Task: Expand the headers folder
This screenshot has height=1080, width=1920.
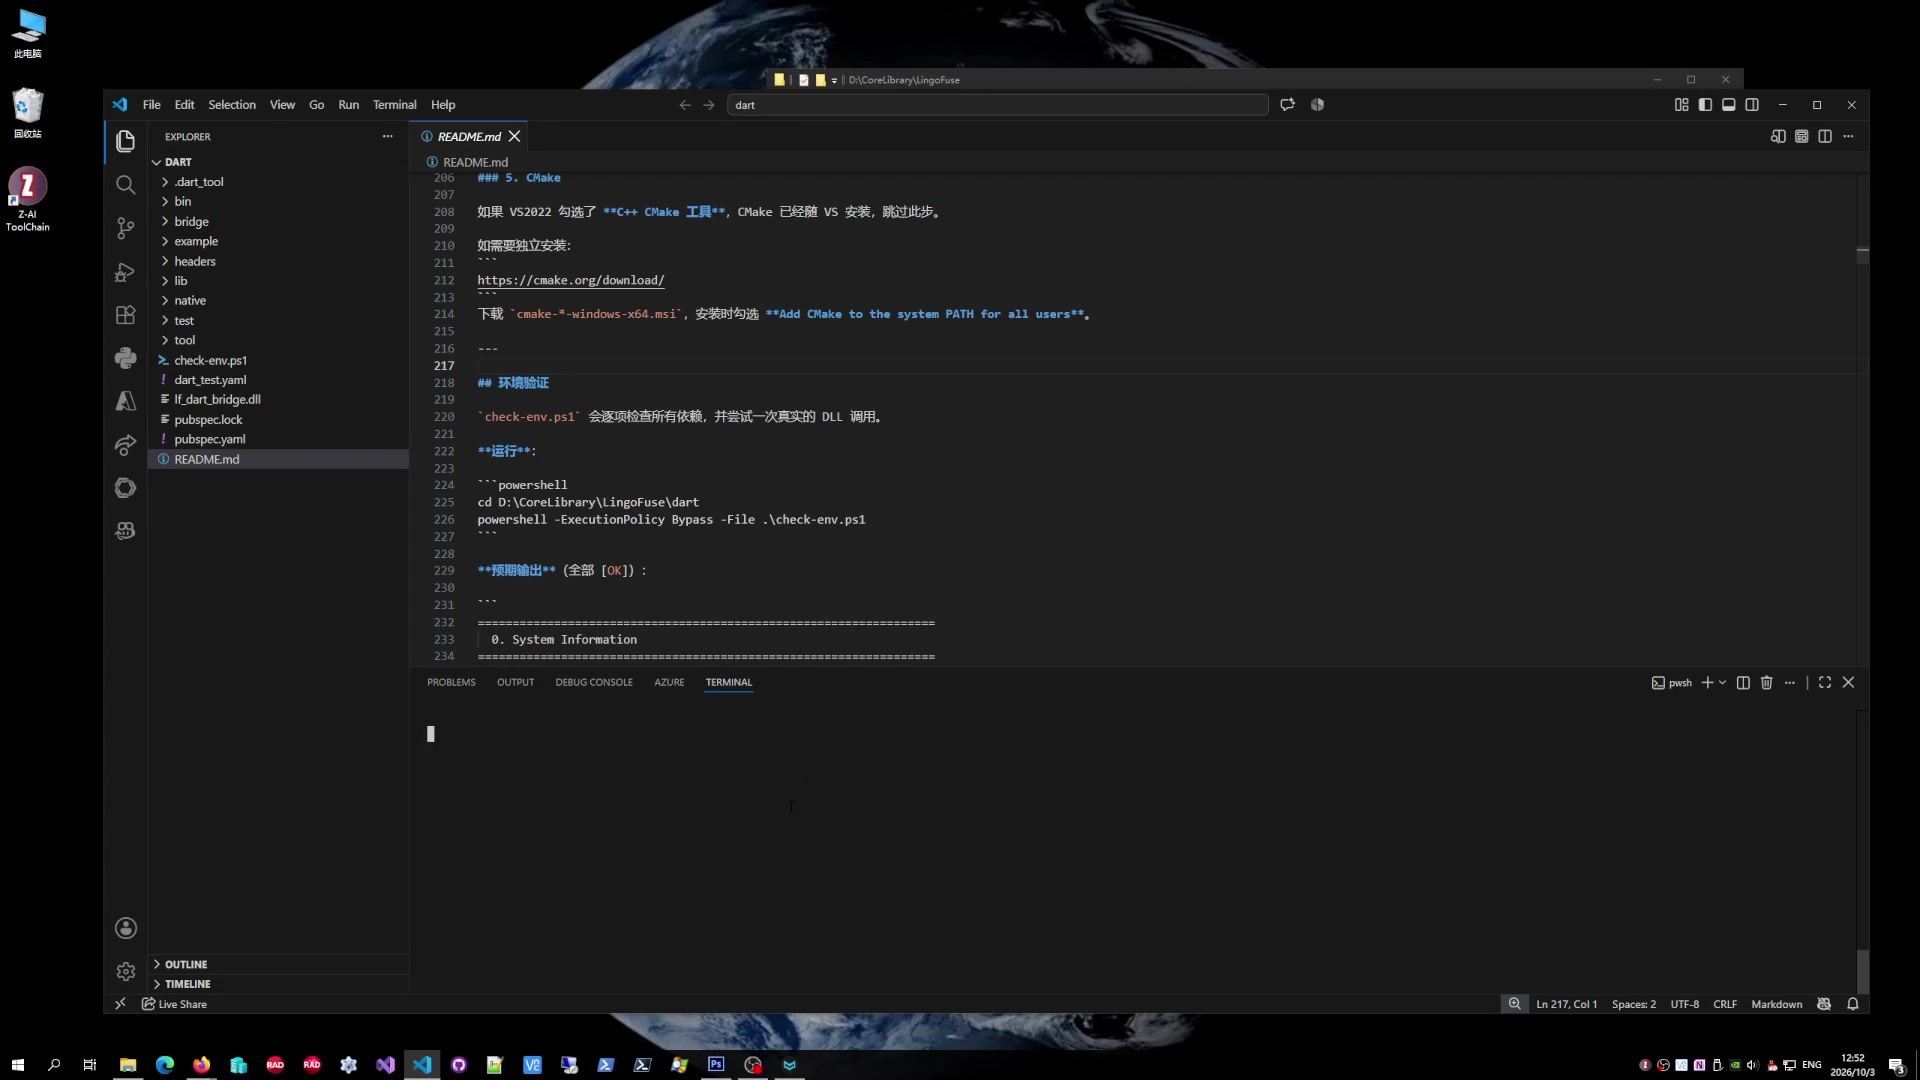Action: (x=195, y=261)
